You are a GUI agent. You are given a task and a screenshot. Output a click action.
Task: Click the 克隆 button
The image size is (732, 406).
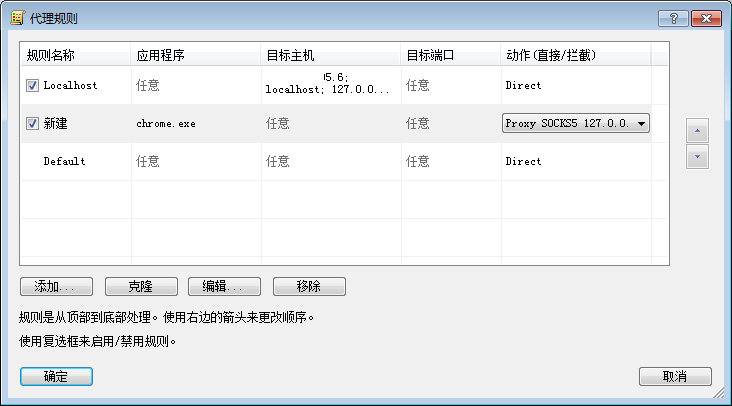(141, 287)
